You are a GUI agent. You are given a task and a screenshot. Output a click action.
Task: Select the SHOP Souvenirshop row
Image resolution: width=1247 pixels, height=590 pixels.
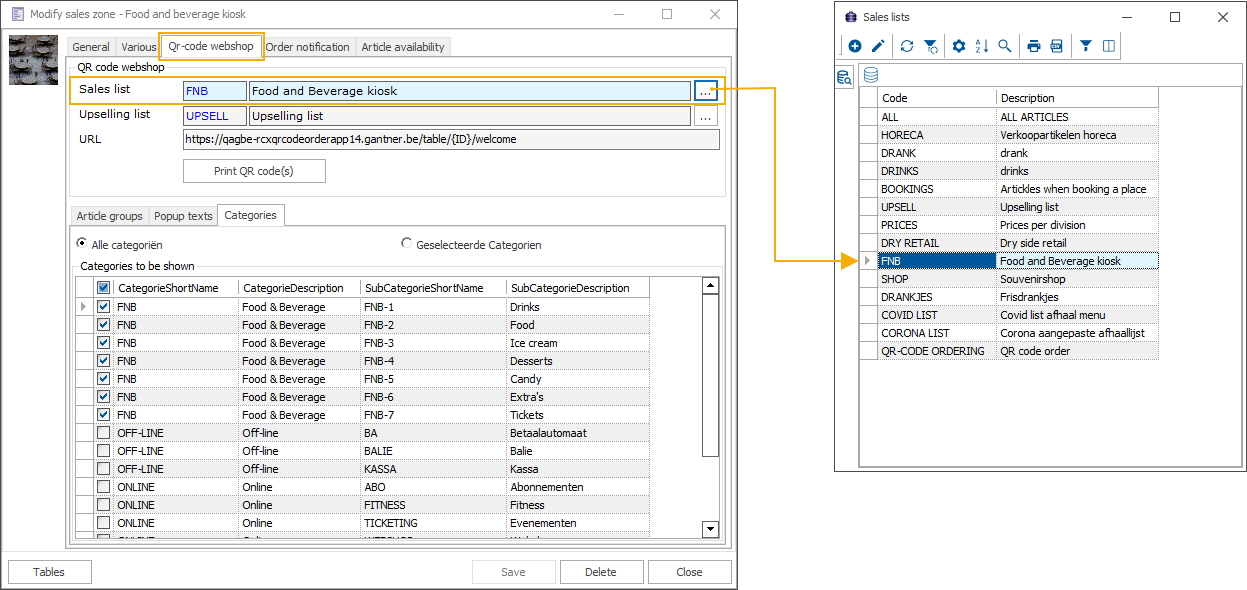(1017, 279)
